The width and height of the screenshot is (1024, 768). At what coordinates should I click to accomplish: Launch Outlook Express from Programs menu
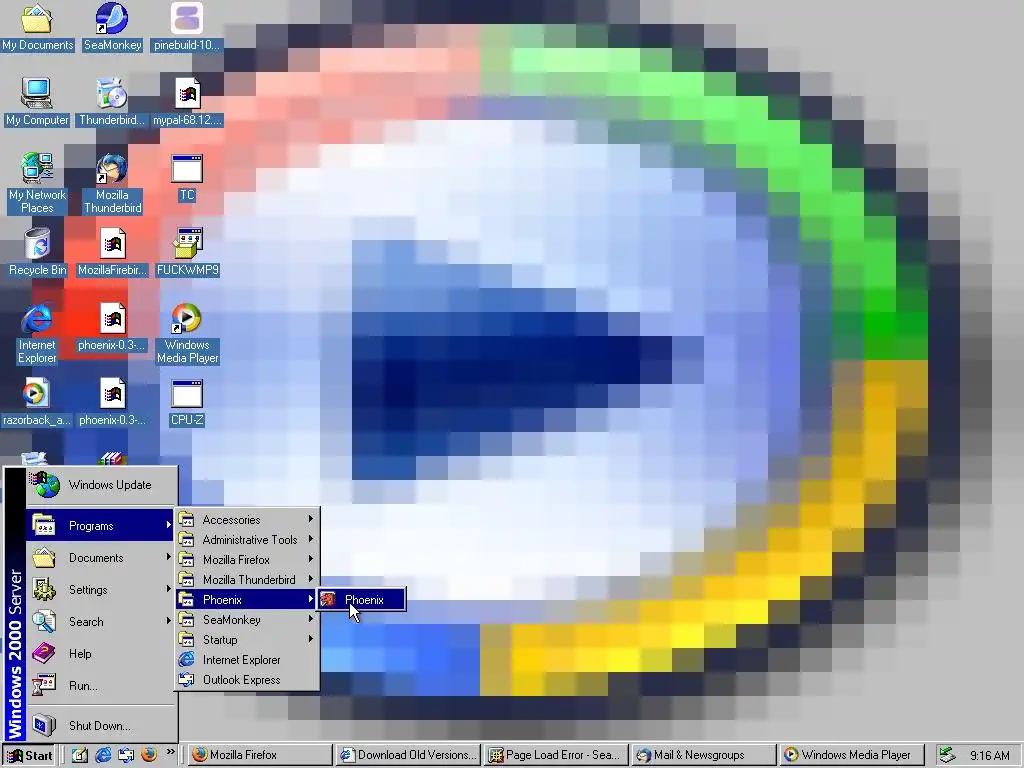point(247,680)
